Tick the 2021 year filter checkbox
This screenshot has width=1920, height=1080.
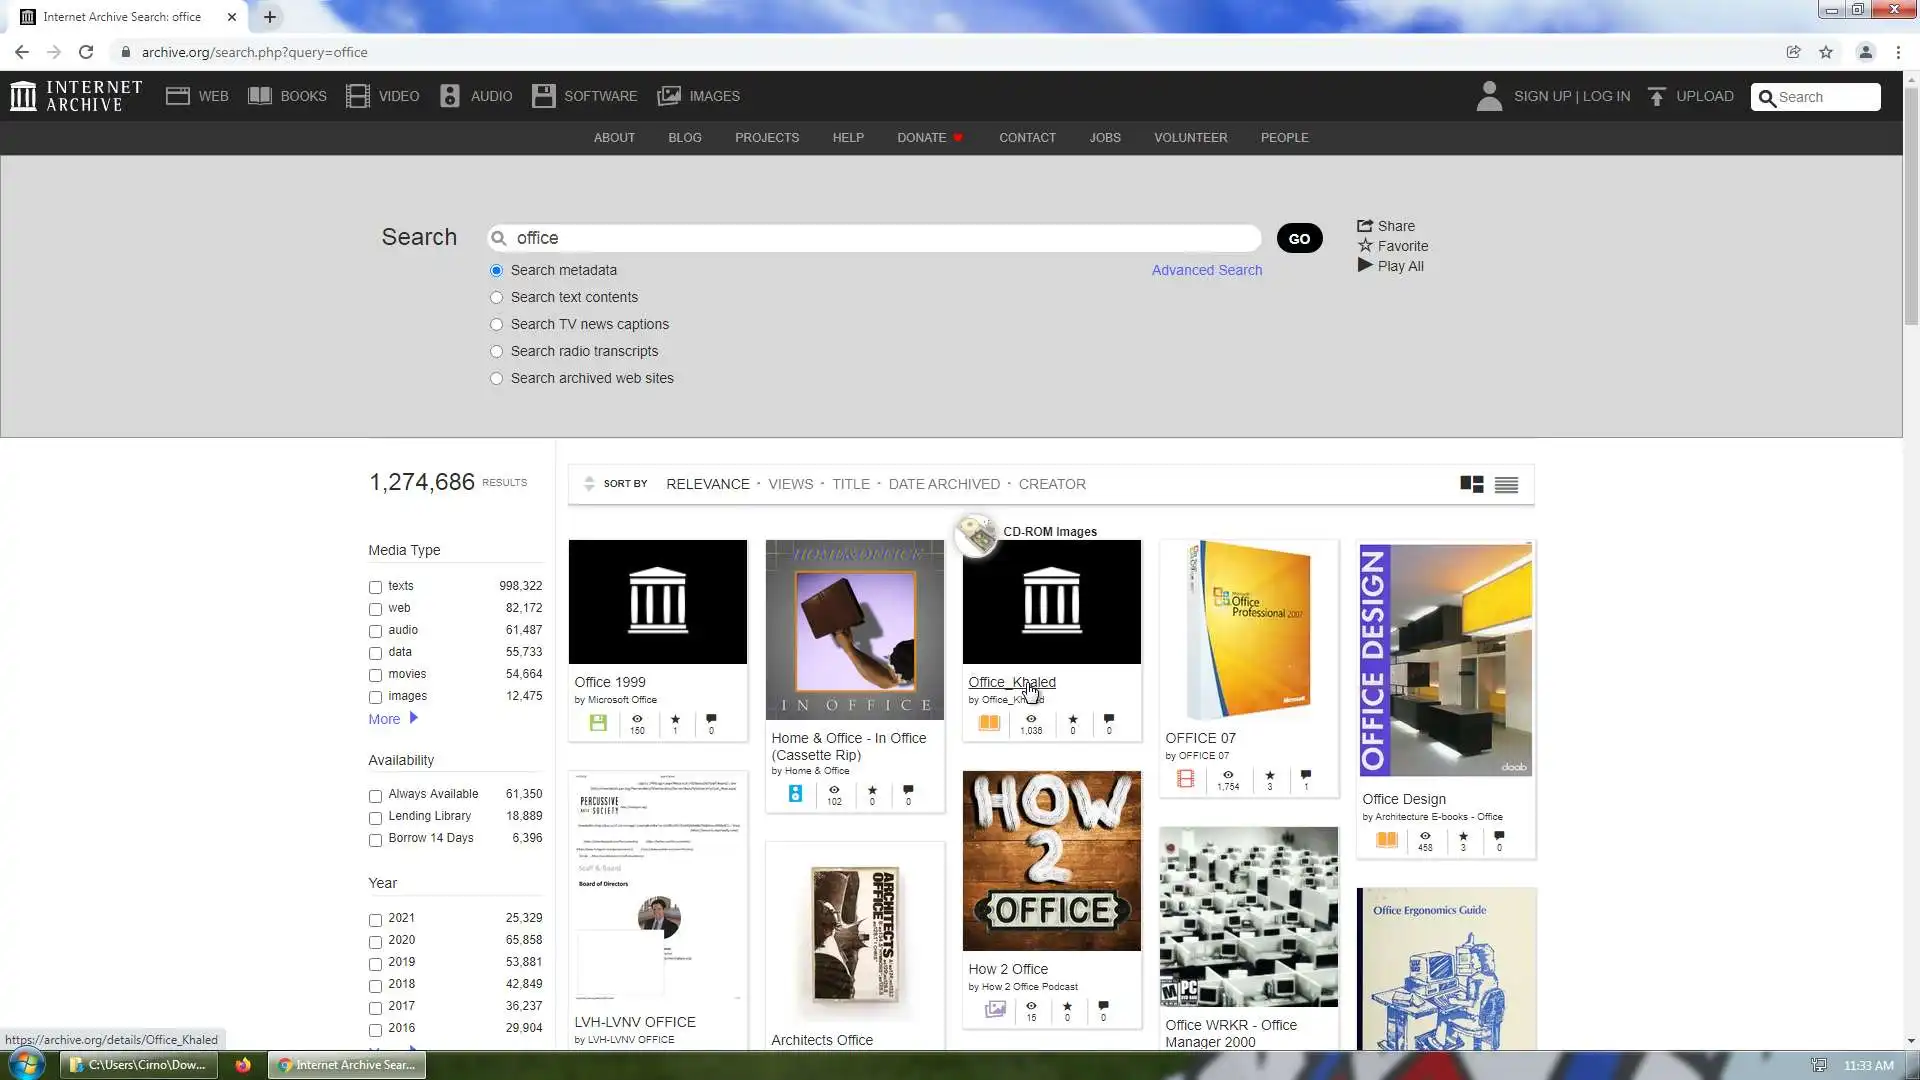(375, 920)
